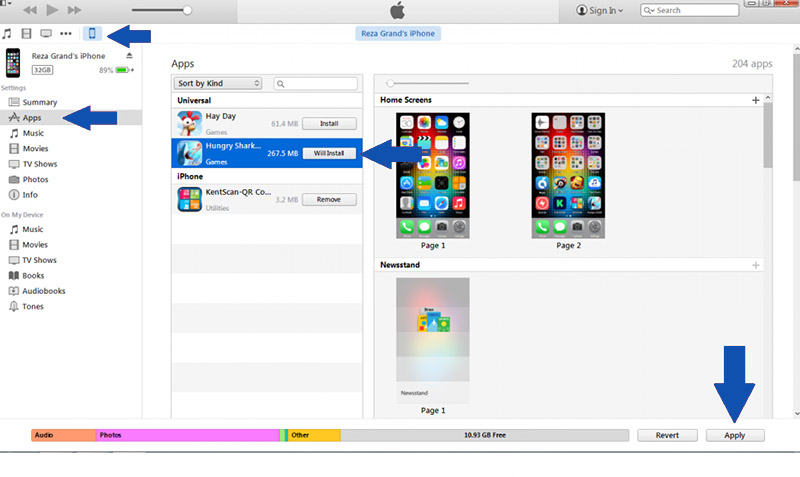
Task: Click Install for Hay Day
Action: pyautogui.click(x=329, y=123)
